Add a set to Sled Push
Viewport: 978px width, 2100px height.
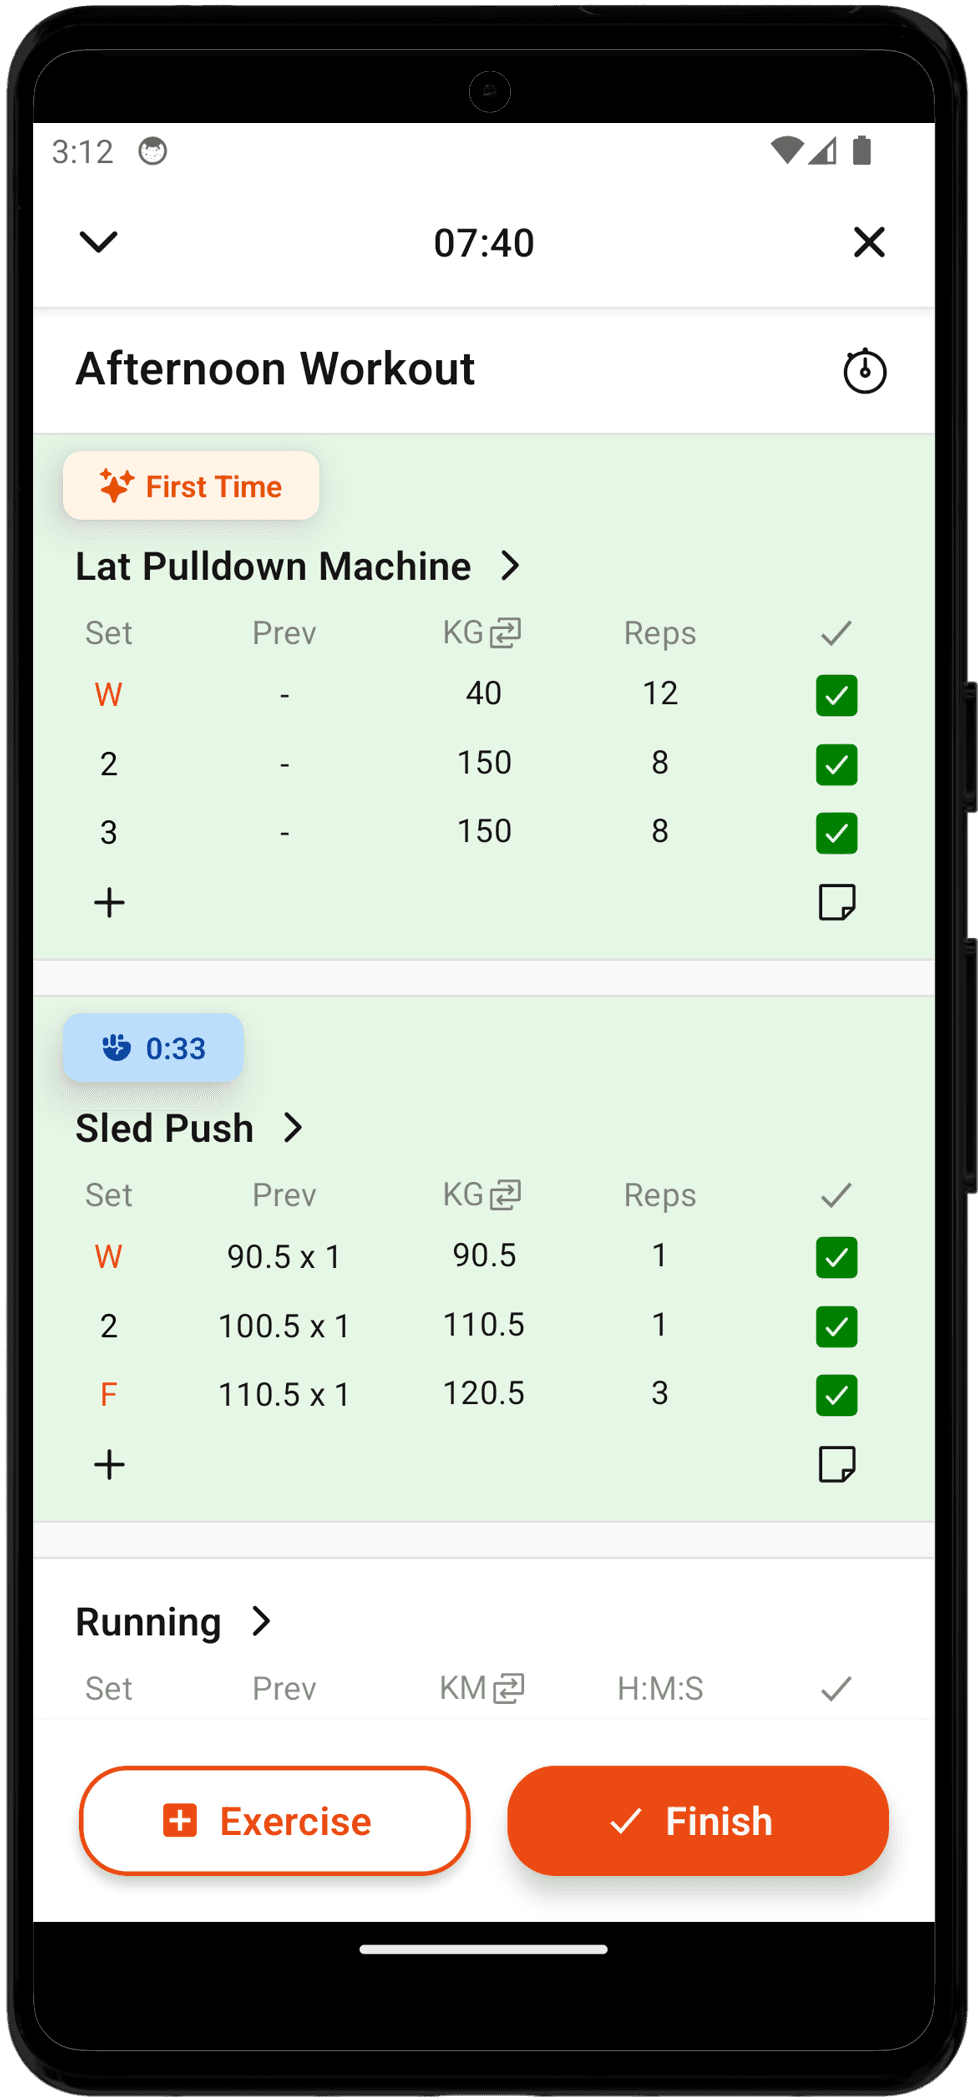pos(109,1465)
